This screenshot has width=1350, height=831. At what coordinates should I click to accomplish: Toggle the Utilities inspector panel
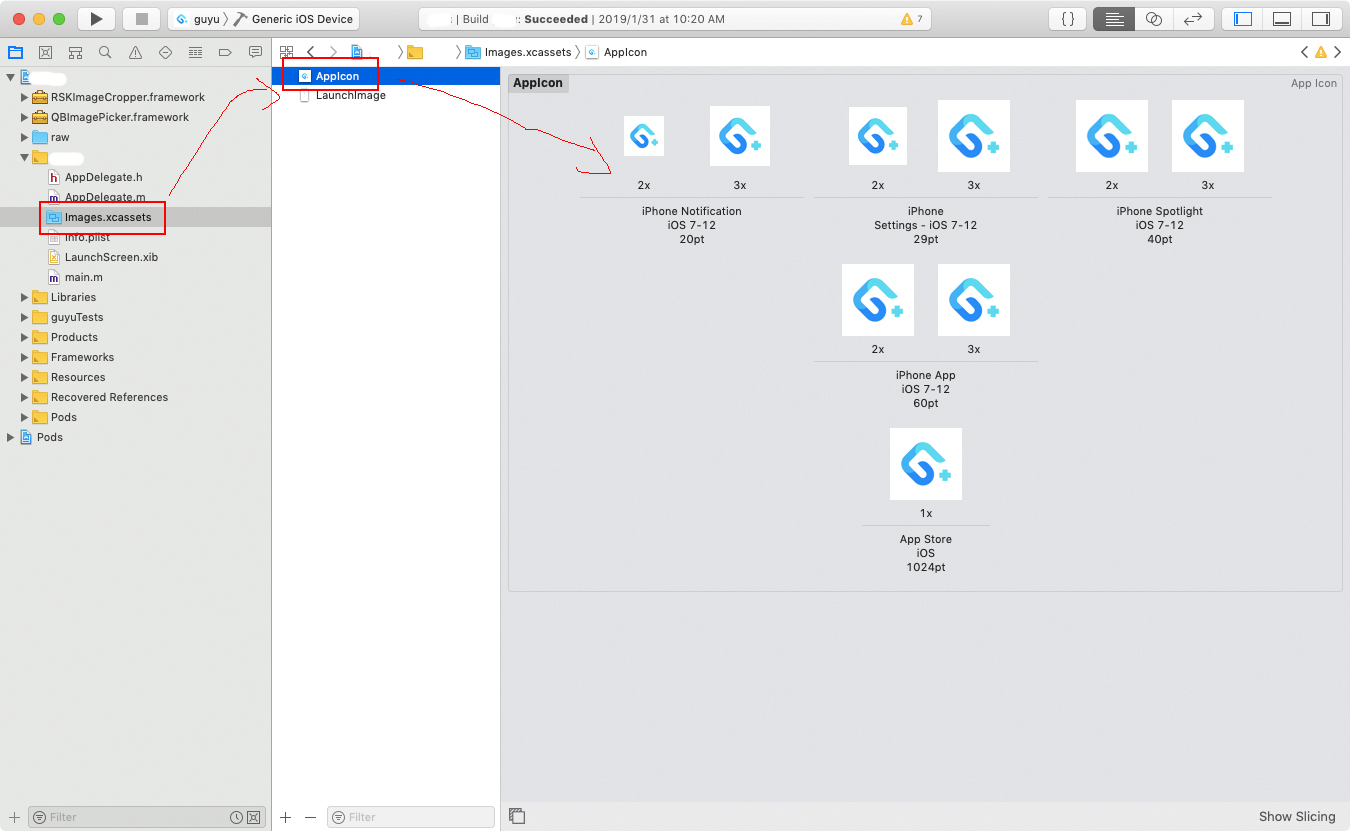click(x=1321, y=19)
